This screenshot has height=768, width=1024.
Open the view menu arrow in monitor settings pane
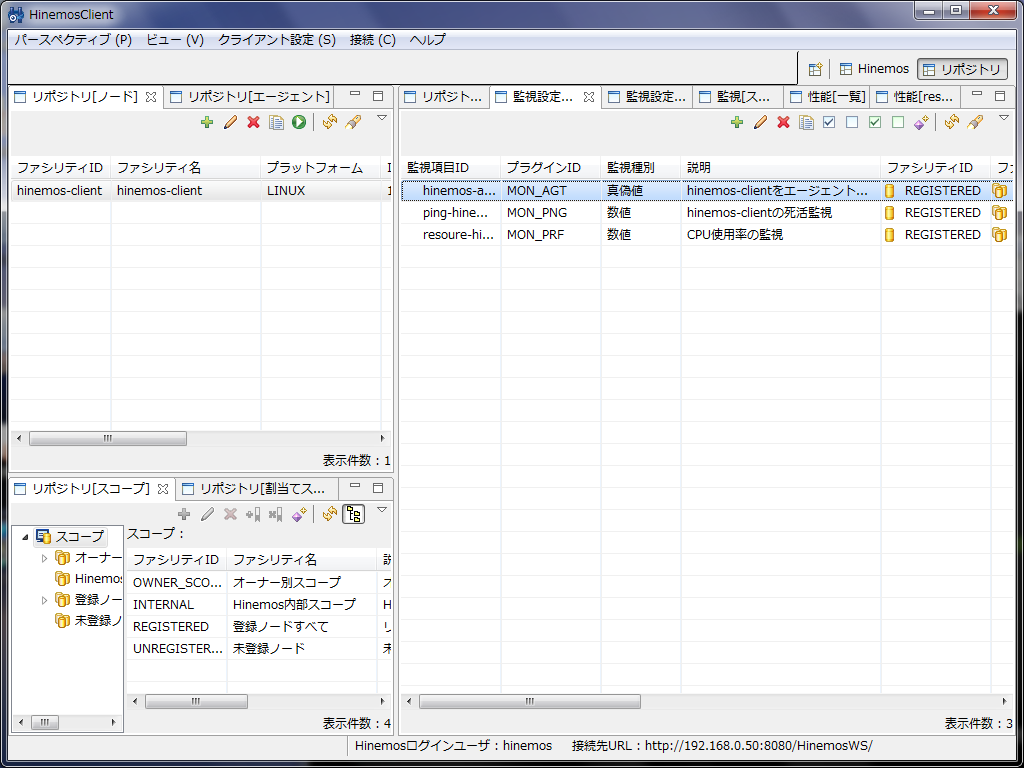click(x=1004, y=118)
